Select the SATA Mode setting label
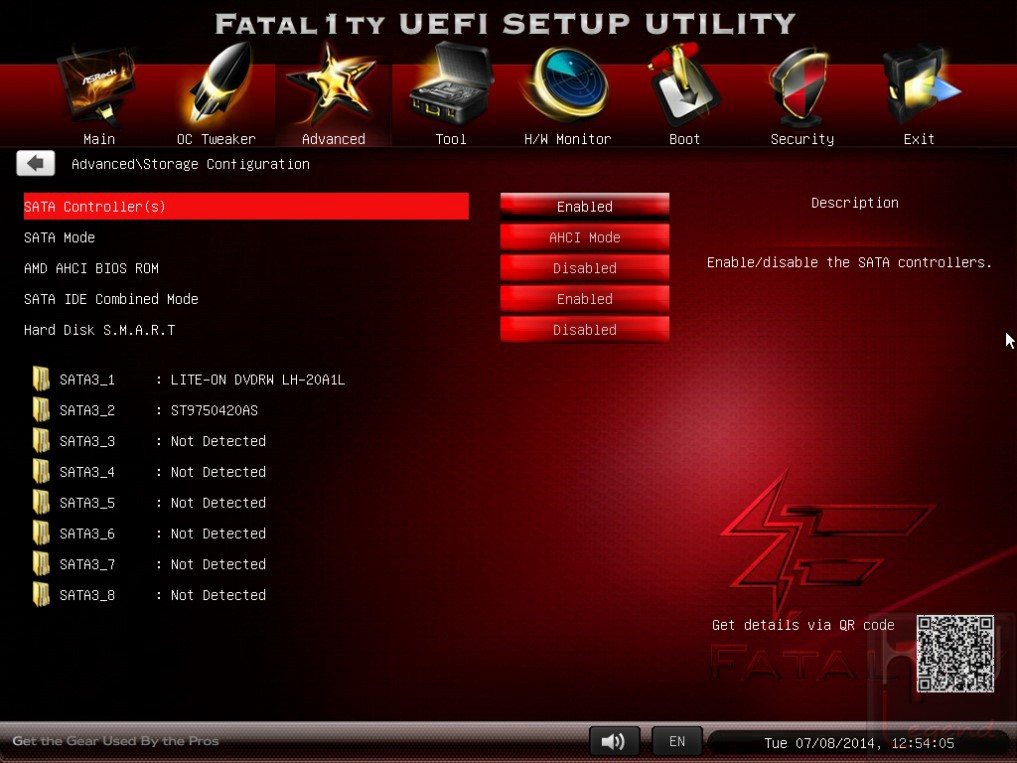 pyautogui.click(x=60, y=237)
